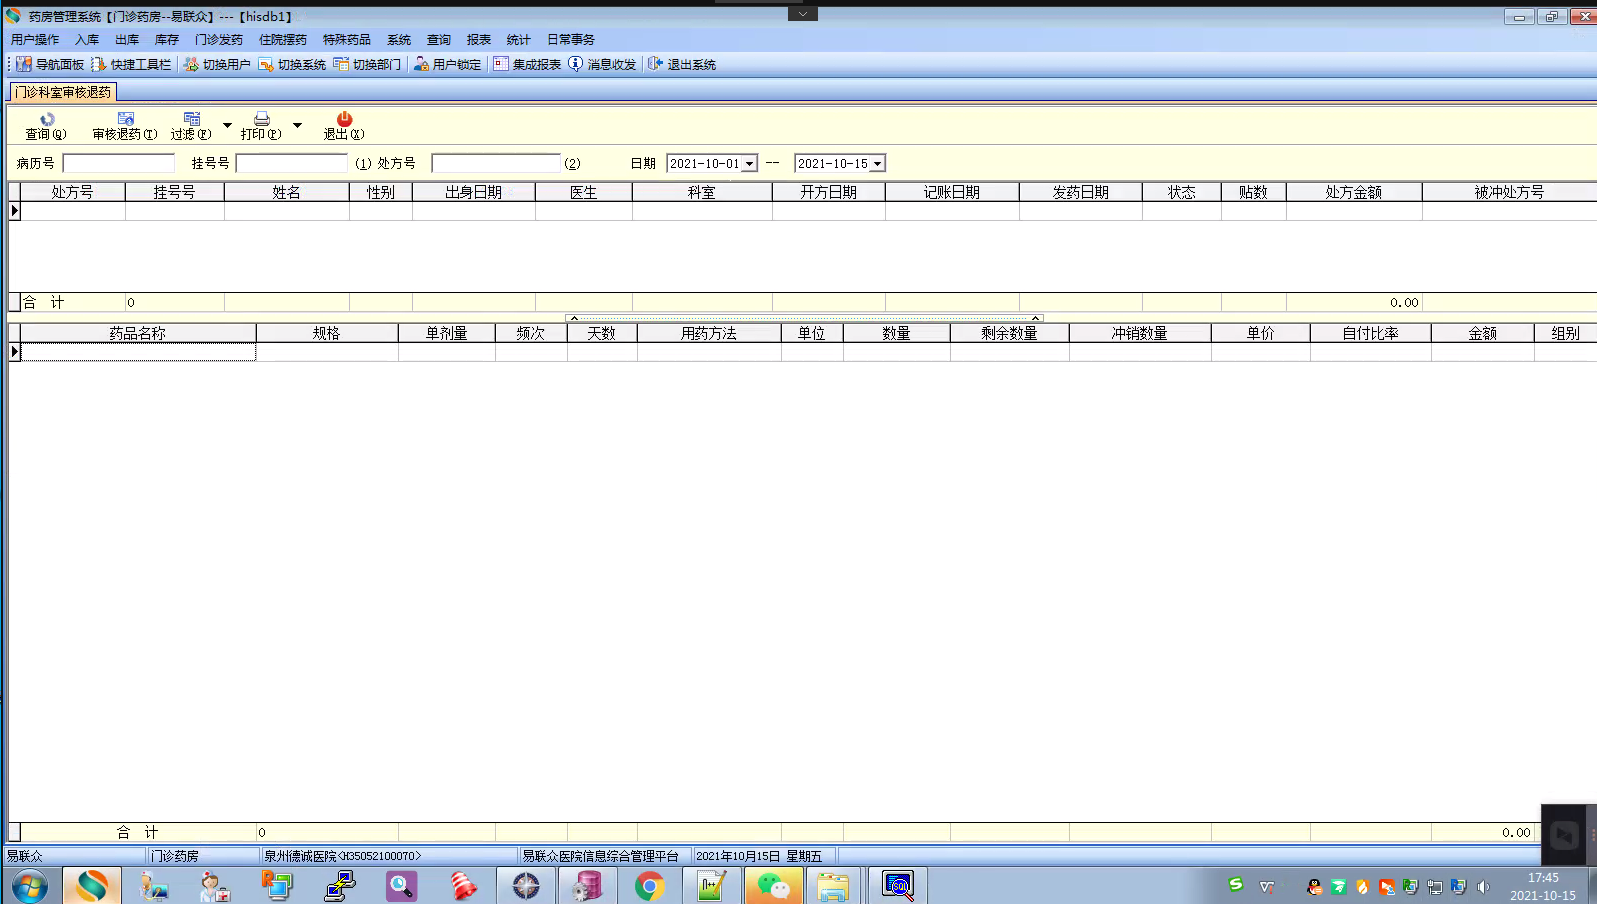The height and width of the screenshot is (904, 1597).
Task: Open the 用户操作 menu
Action: click(35, 40)
